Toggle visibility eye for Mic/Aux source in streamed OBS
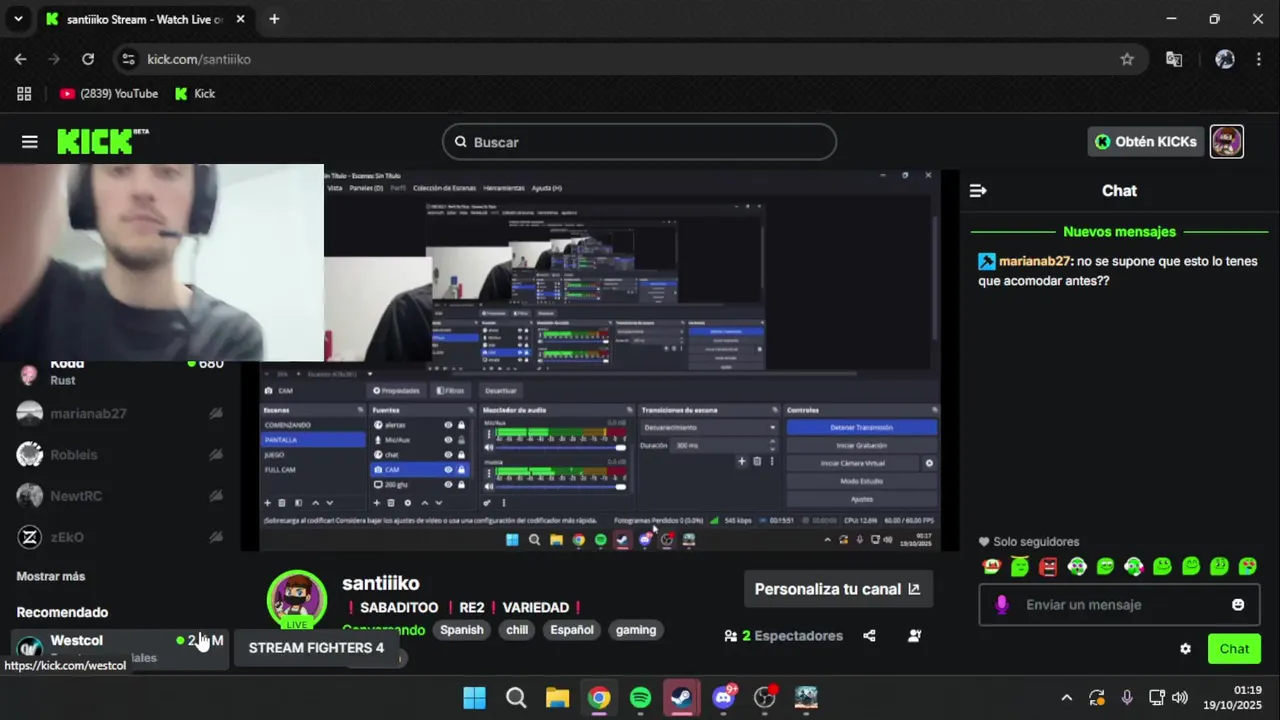The height and width of the screenshot is (720, 1280). point(448,440)
